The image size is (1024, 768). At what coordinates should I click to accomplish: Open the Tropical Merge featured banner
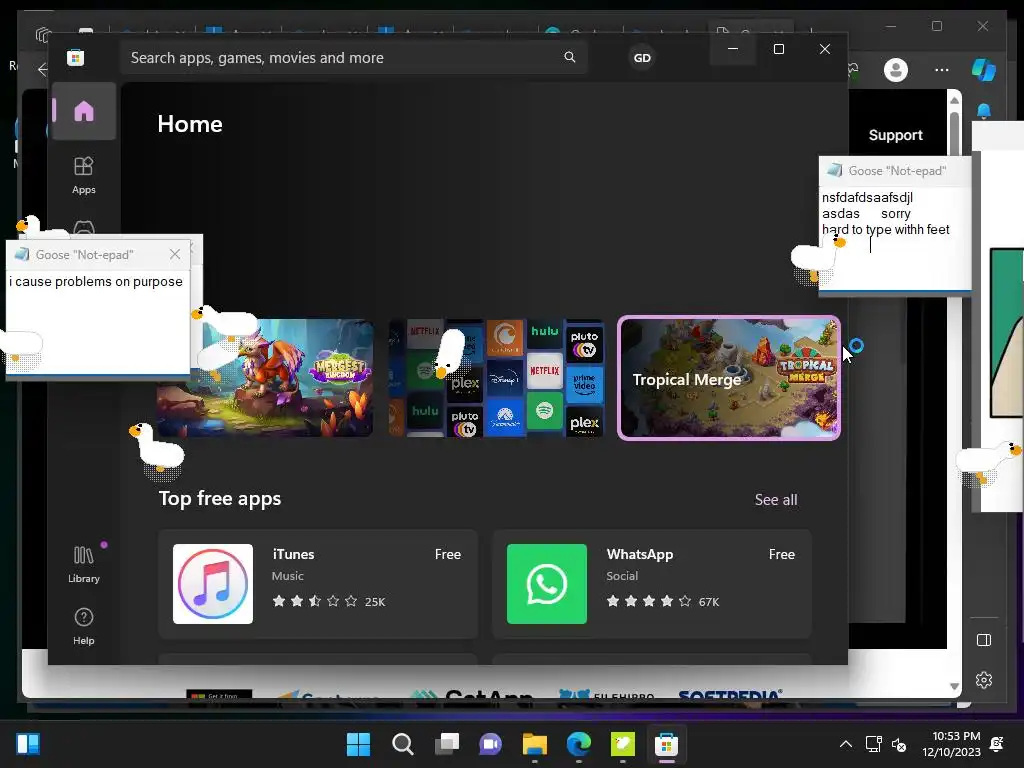(729, 378)
